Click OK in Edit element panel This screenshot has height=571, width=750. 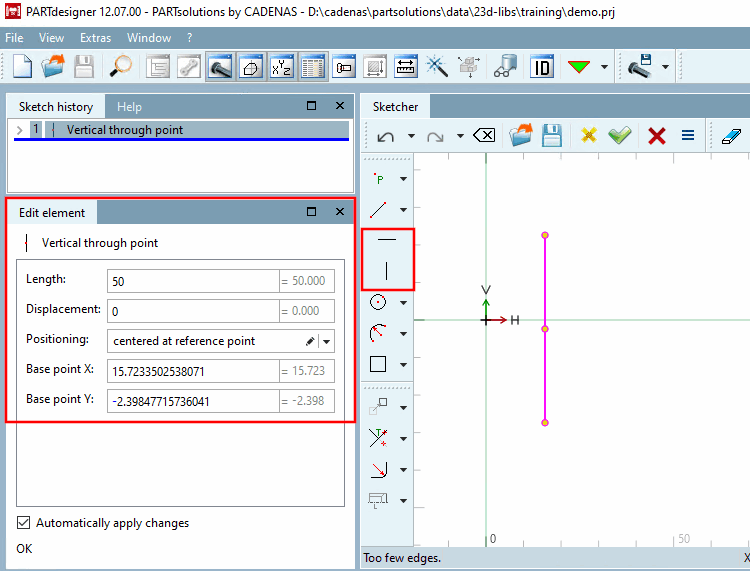click(x=24, y=549)
